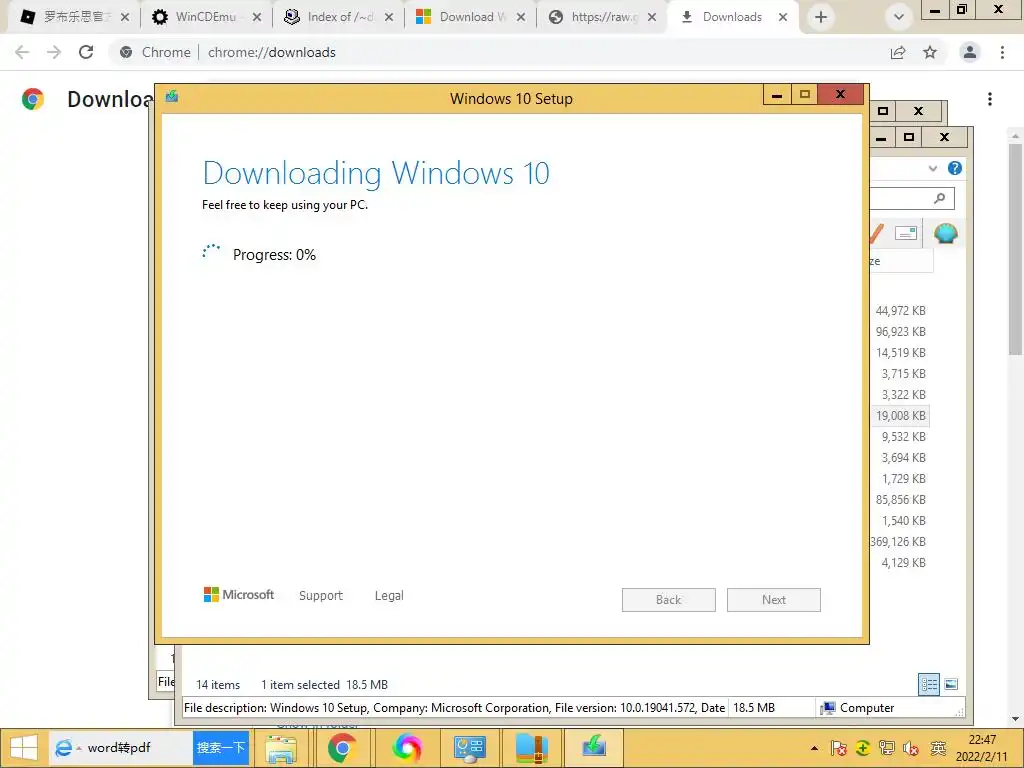Close the https://raw tab
The width and height of the screenshot is (1024, 768).
tap(652, 18)
